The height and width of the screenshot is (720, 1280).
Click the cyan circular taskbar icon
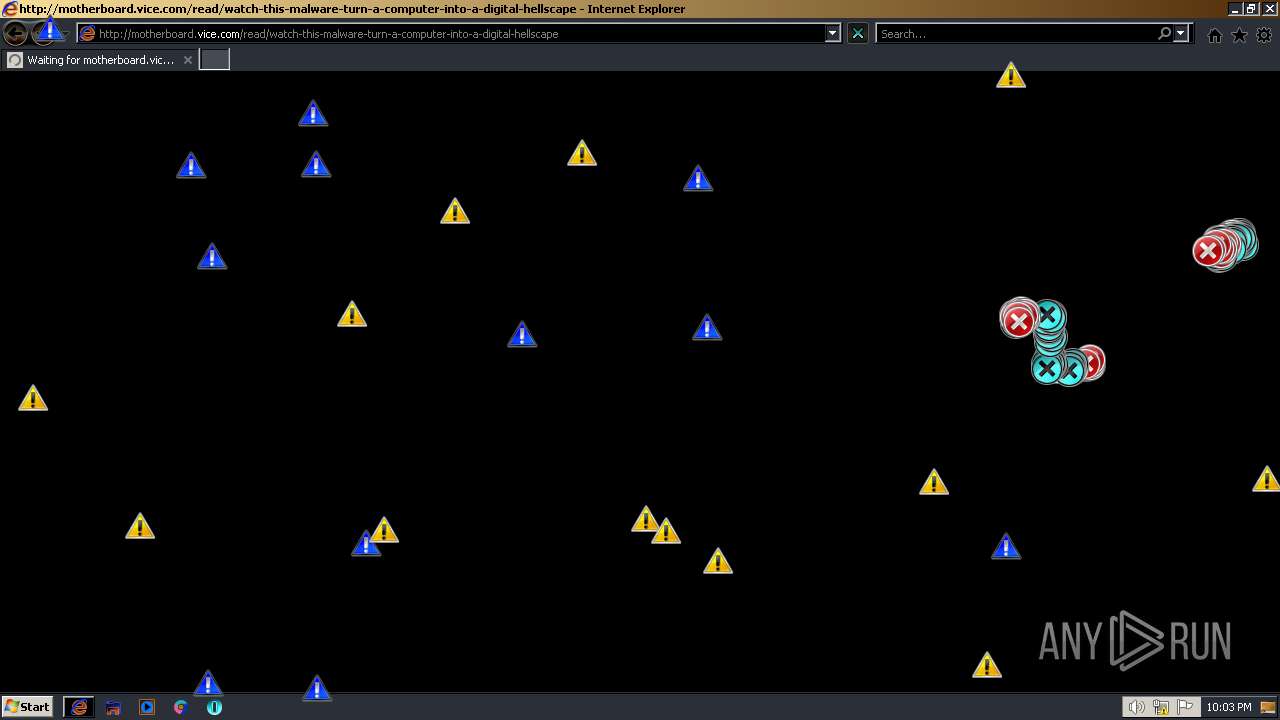(214, 707)
